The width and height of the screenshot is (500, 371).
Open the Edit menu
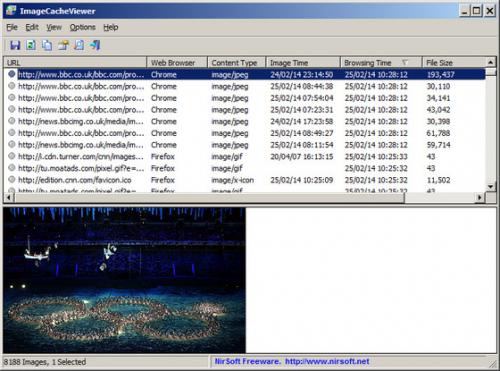(32, 27)
